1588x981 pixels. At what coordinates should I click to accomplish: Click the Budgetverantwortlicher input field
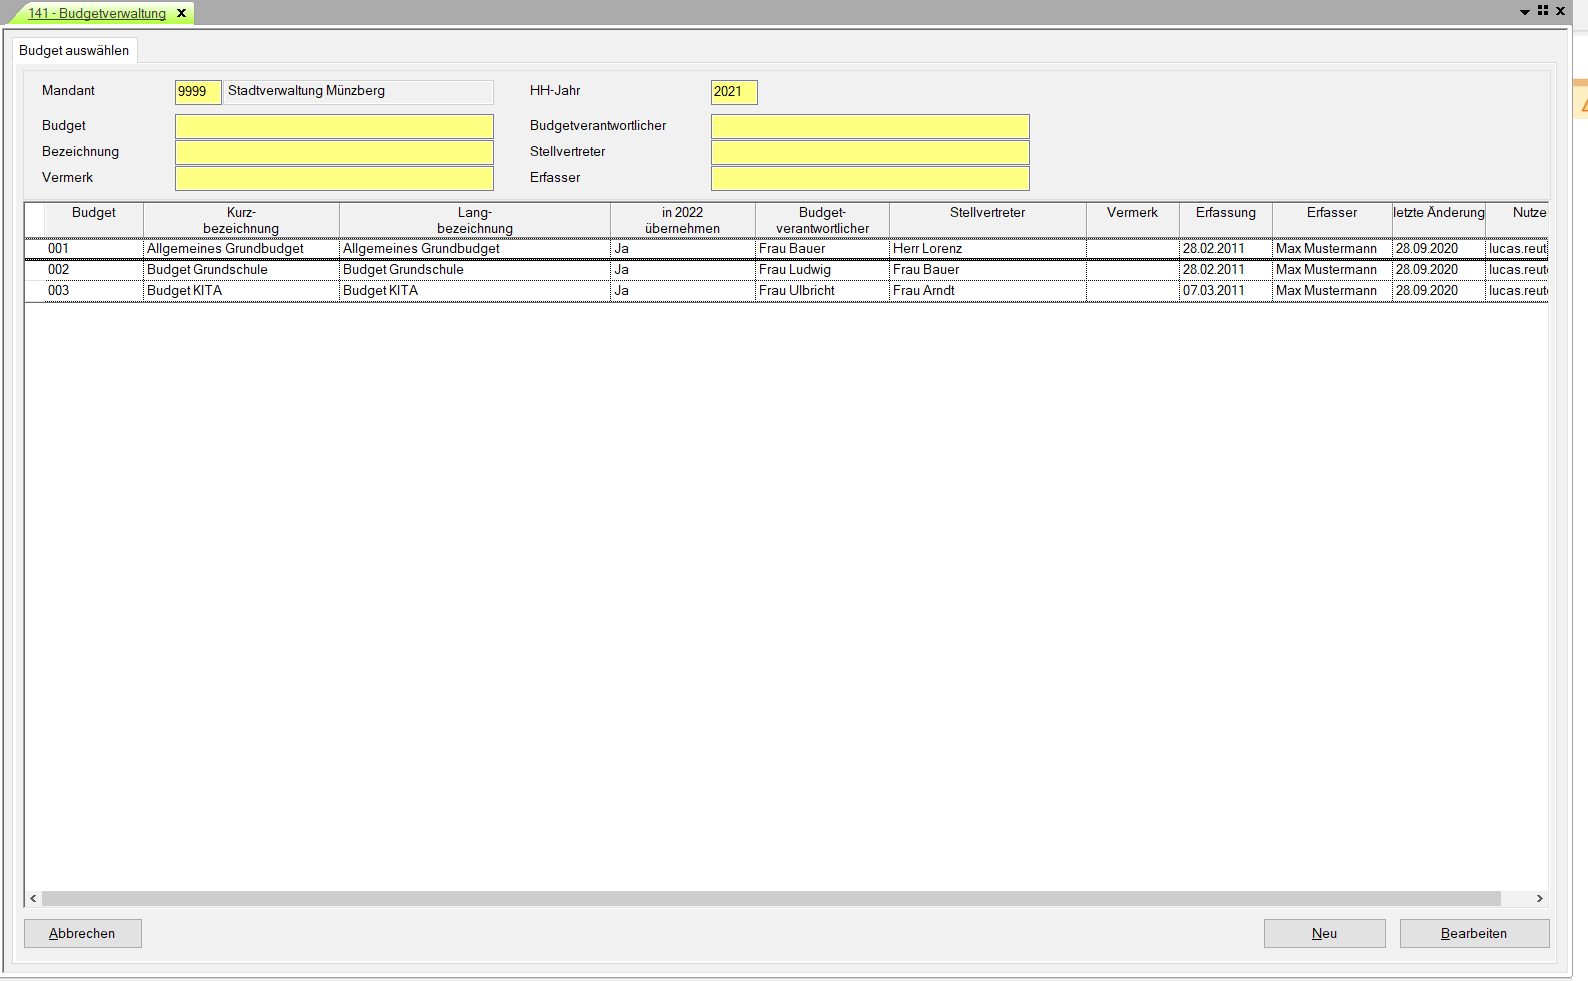(x=869, y=126)
